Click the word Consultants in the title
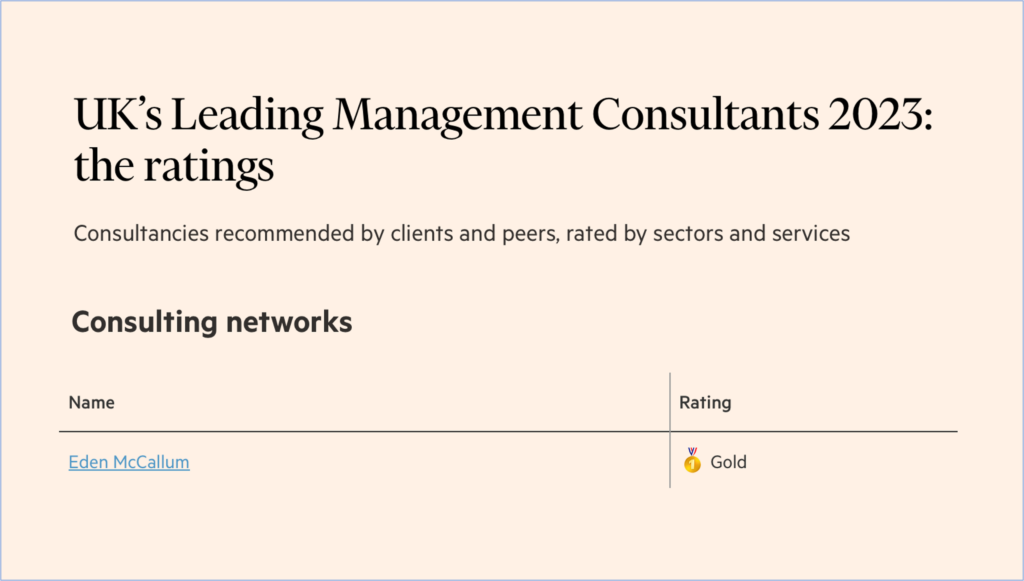The width and height of the screenshot is (1024, 581). click(x=705, y=114)
